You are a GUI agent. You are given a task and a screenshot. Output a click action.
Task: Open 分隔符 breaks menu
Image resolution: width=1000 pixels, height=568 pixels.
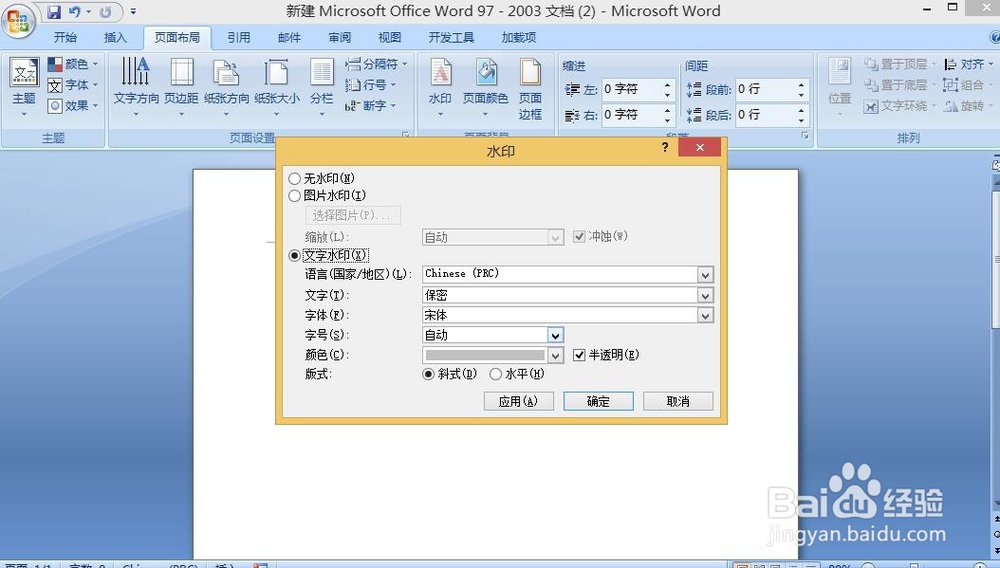pos(376,64)
